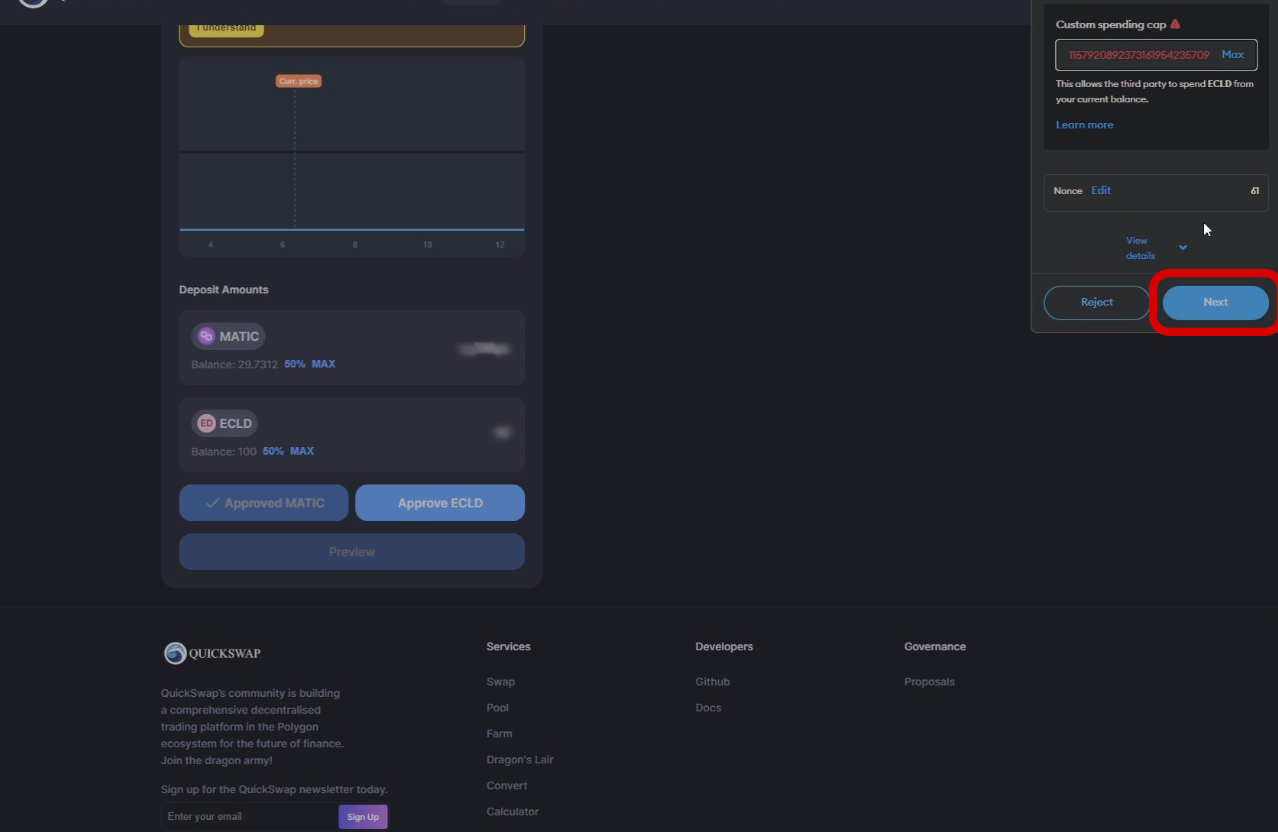
Task: Open Dragon's Lair footer link
Action: click(x=519, y=760)
